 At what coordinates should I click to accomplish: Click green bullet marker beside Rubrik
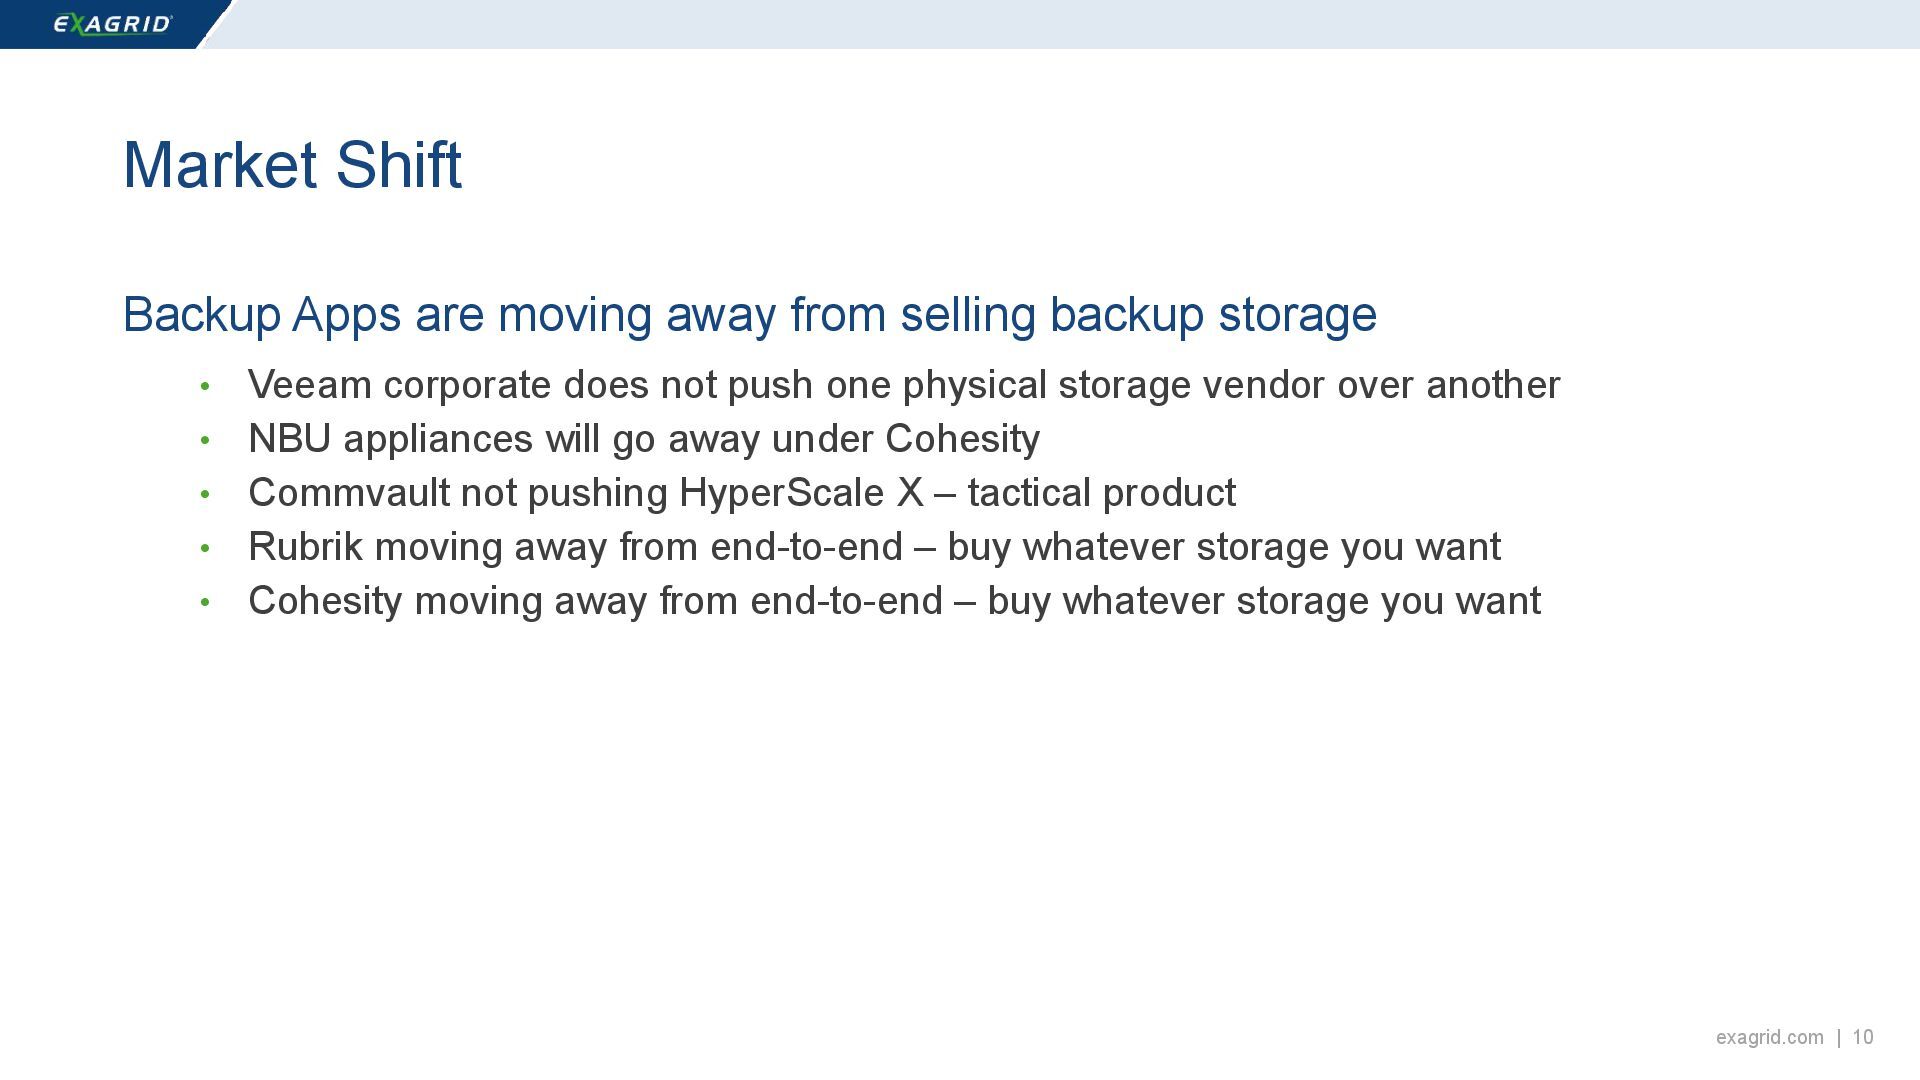(x=205, y=548)
